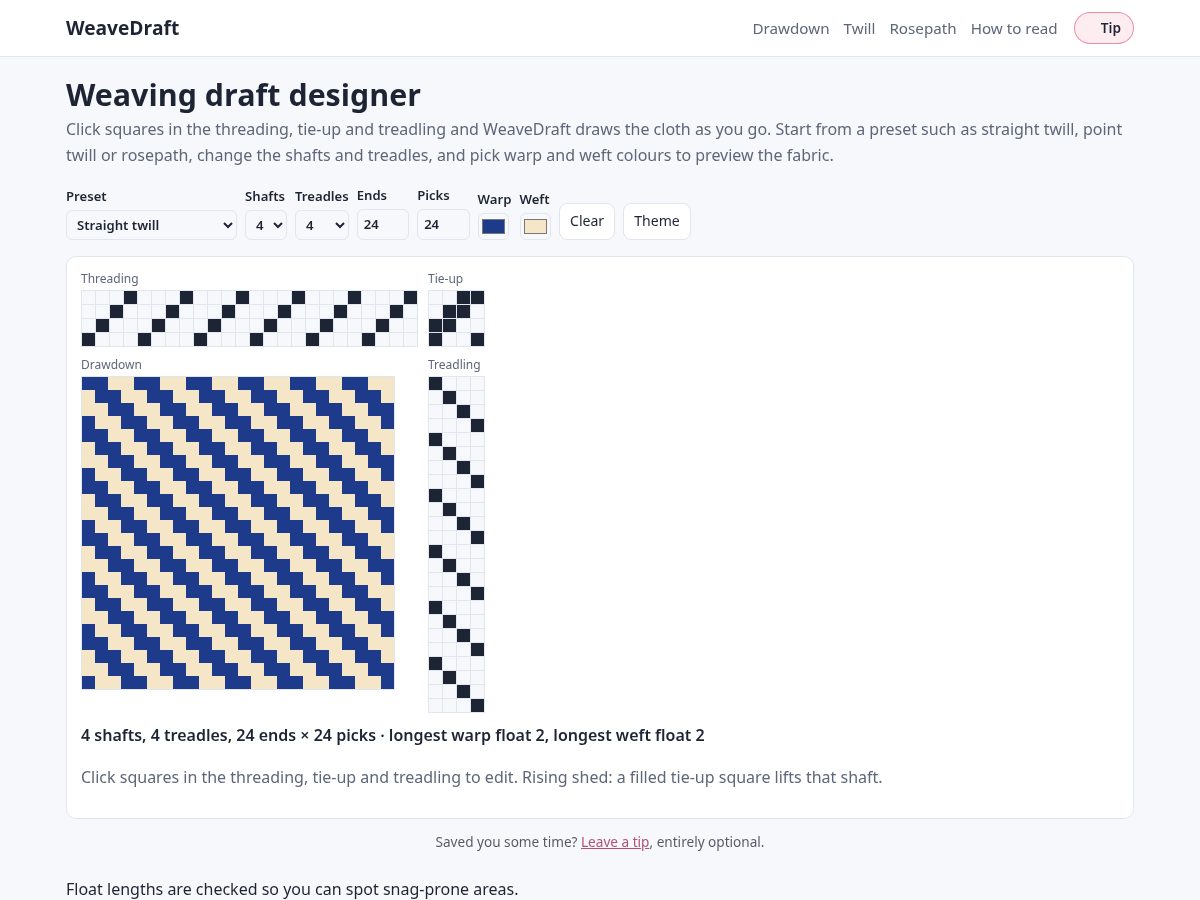Toggle the filled top-right tie-up square
The image size is (1200, 900).
click(478, 297)
